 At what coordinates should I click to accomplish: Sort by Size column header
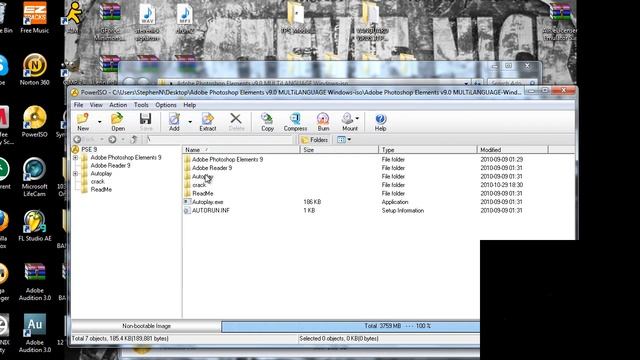click(339, 150)
